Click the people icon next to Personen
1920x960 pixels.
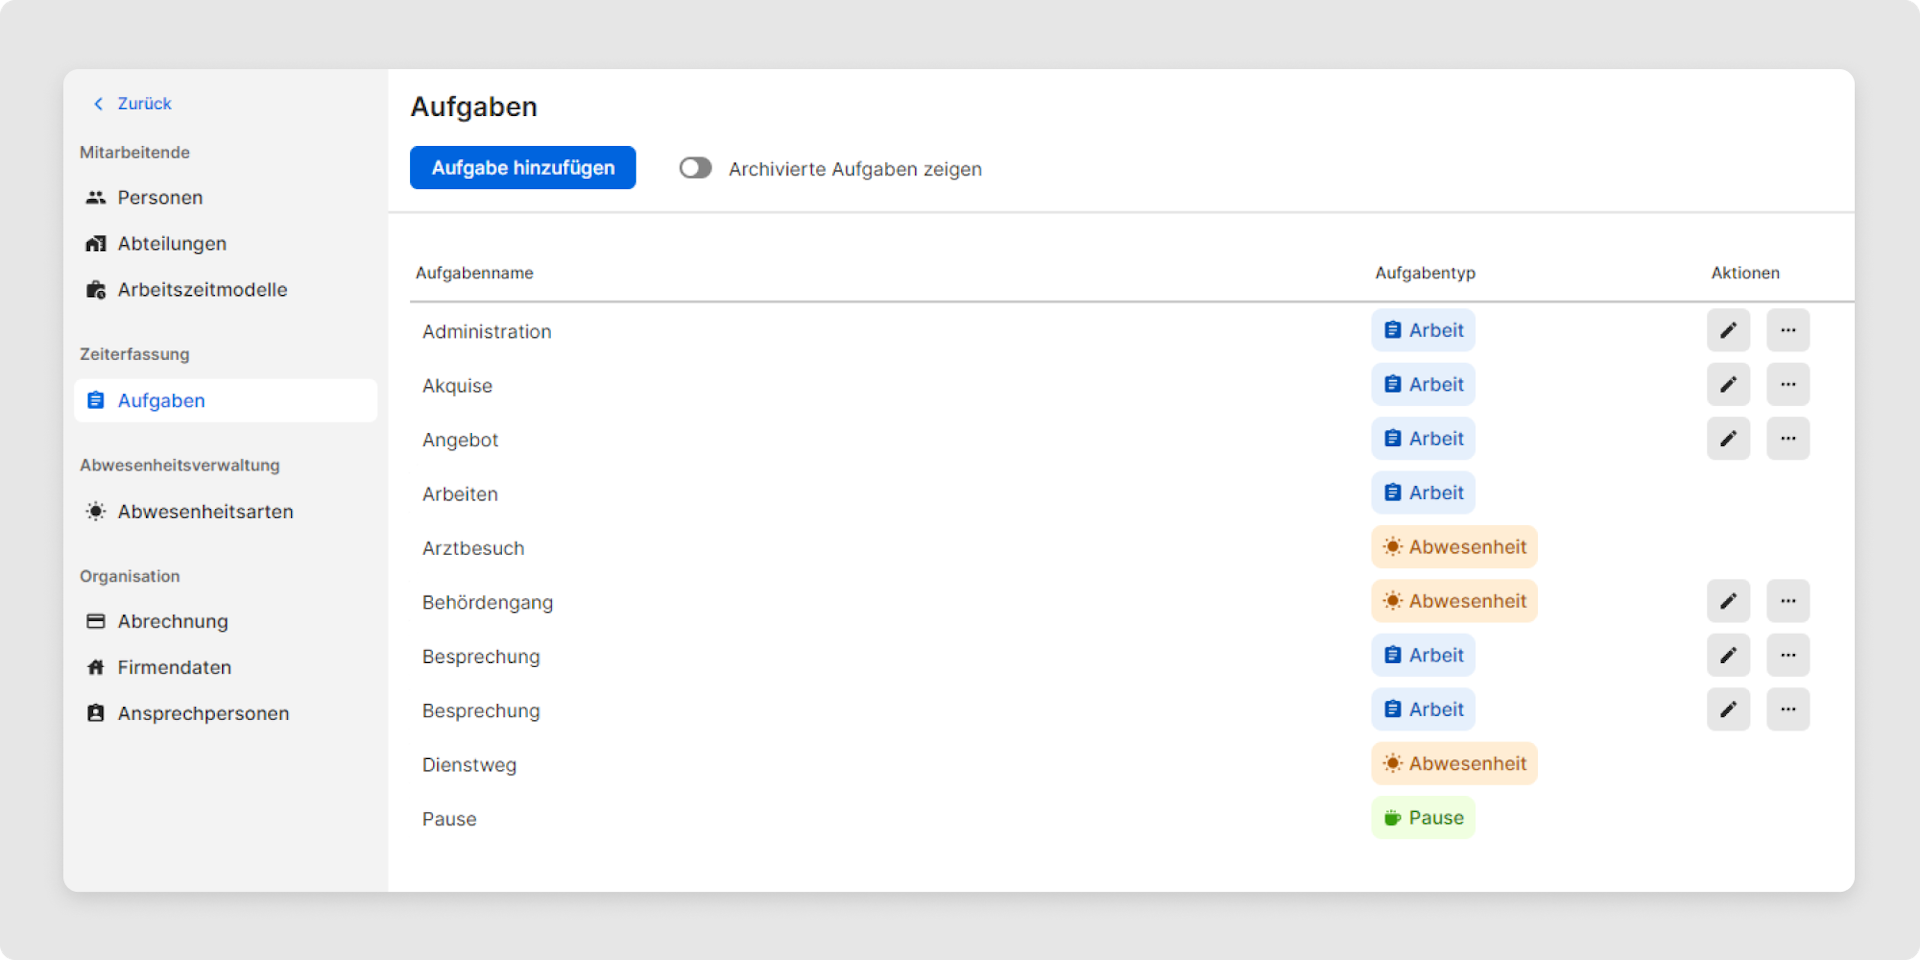point(96,197)
